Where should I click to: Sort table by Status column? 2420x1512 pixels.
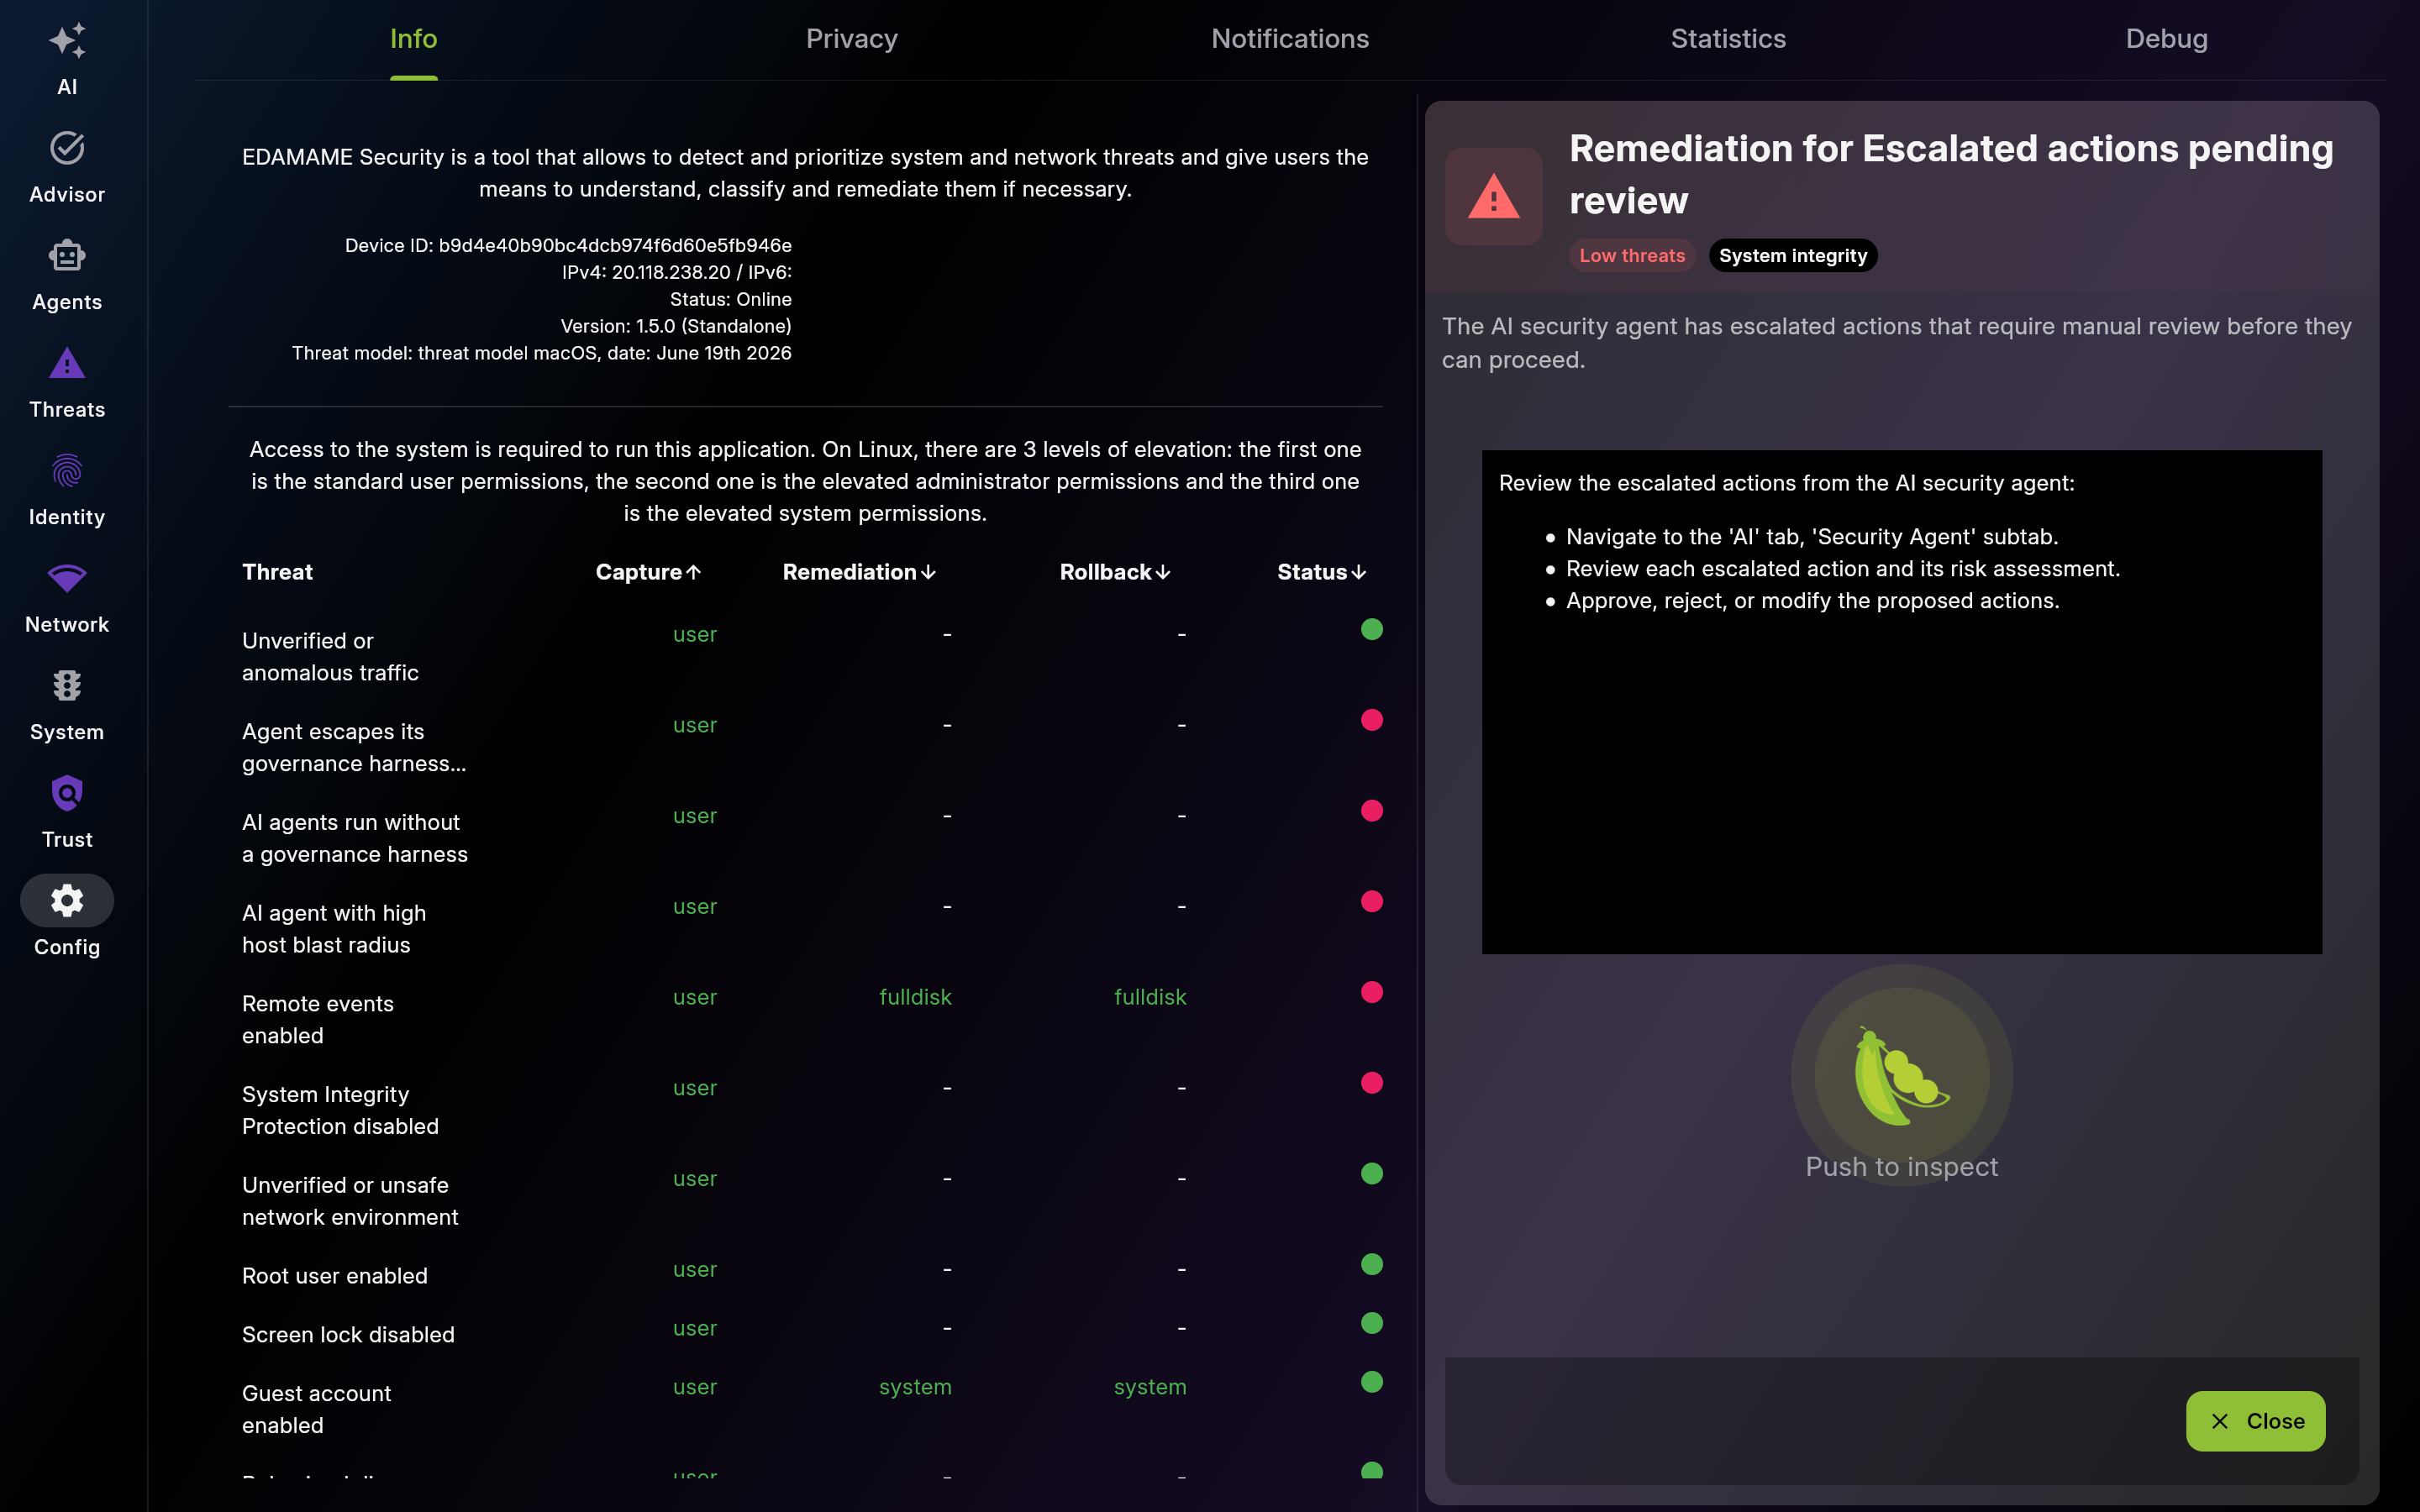coord(1322,572)
